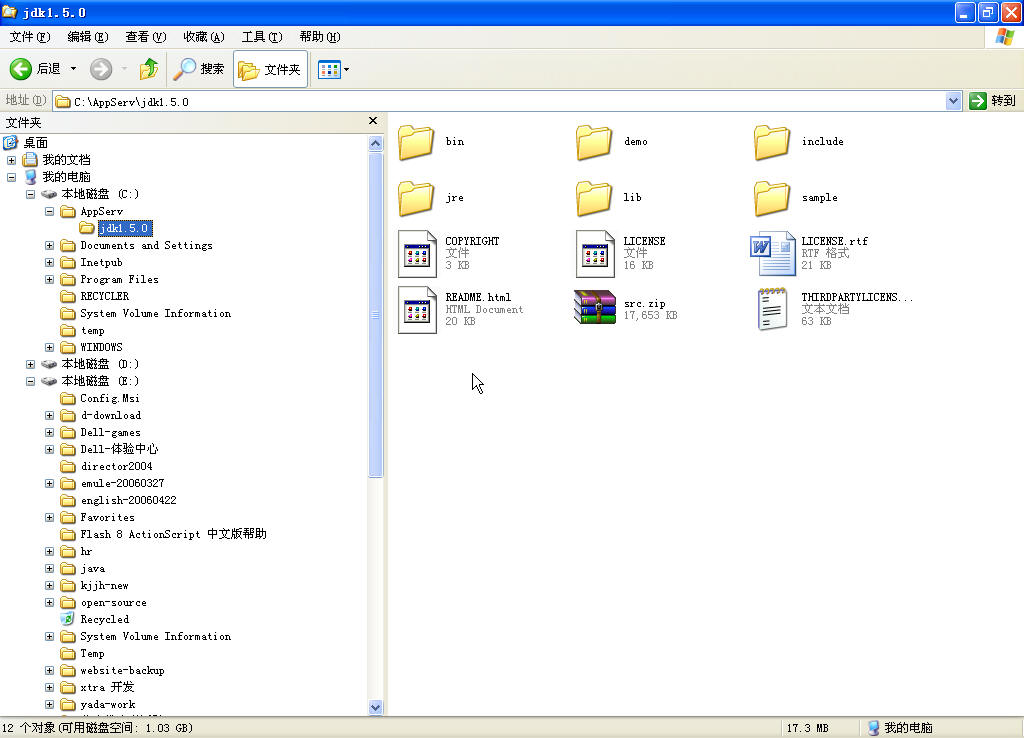
Task: Select the jre folder icon
Action: (416, 198)
